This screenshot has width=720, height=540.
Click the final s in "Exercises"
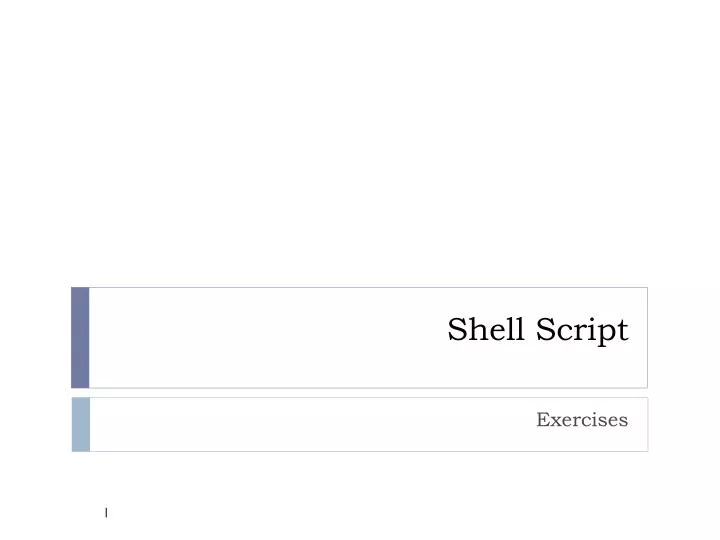[623, 422]
